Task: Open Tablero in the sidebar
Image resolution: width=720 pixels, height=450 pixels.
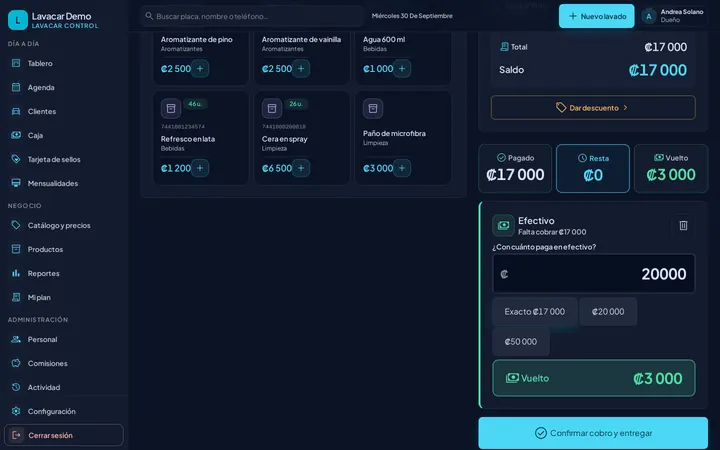Action: (x=64, y=63)
